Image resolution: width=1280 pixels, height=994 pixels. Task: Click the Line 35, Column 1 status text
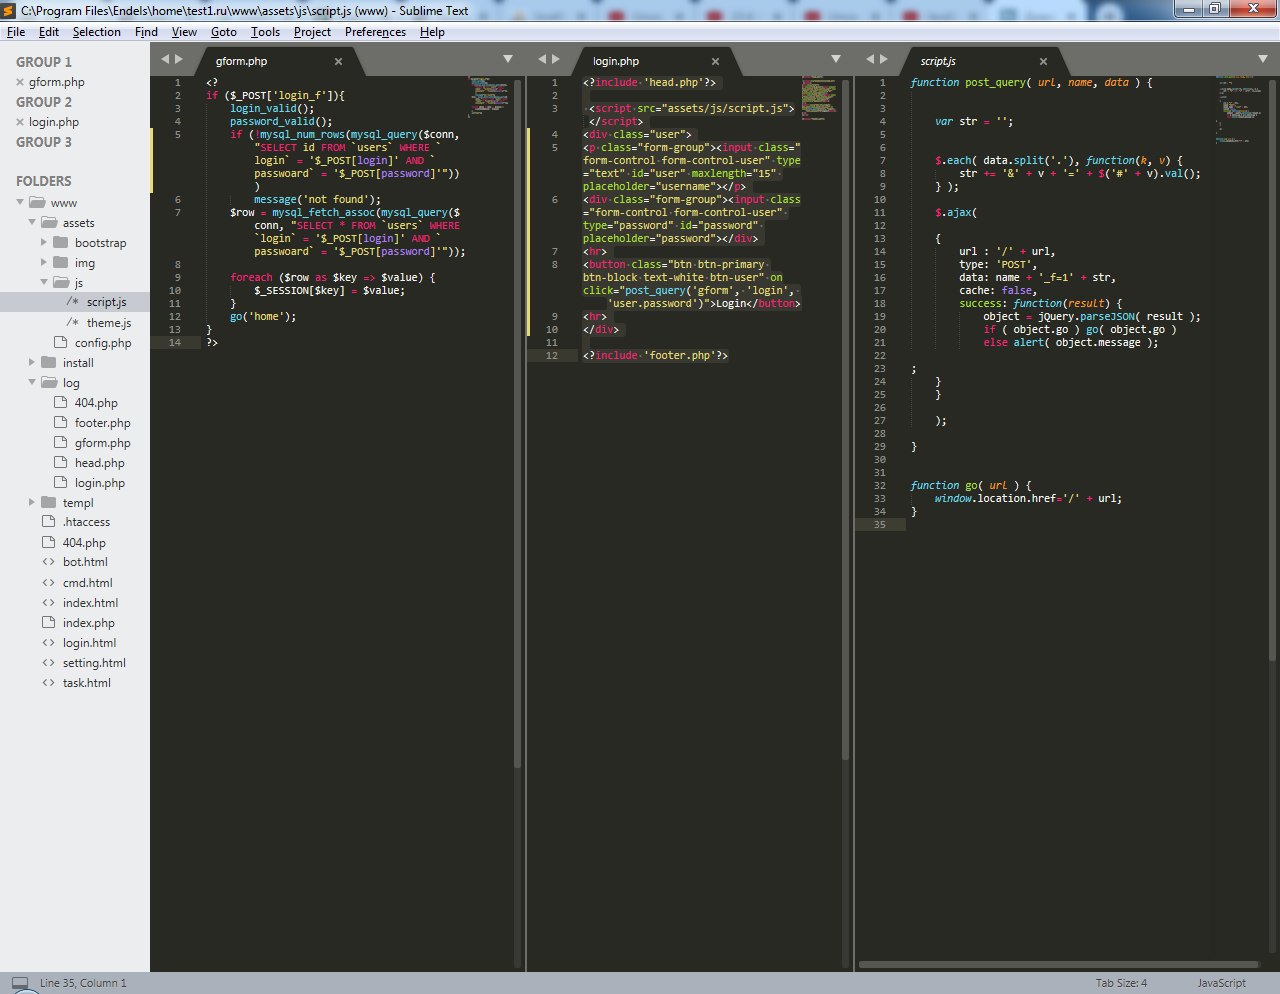83,983
